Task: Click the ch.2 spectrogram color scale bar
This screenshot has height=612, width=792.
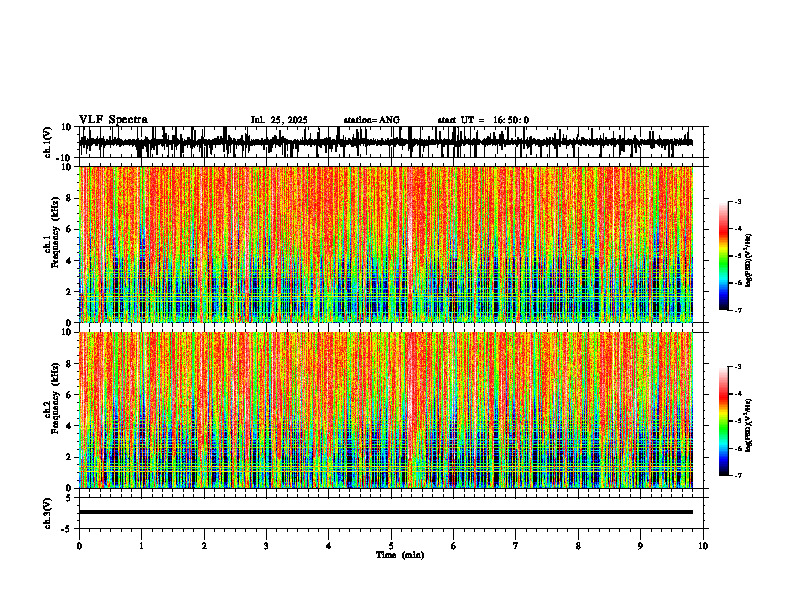Action: point(724,421)
